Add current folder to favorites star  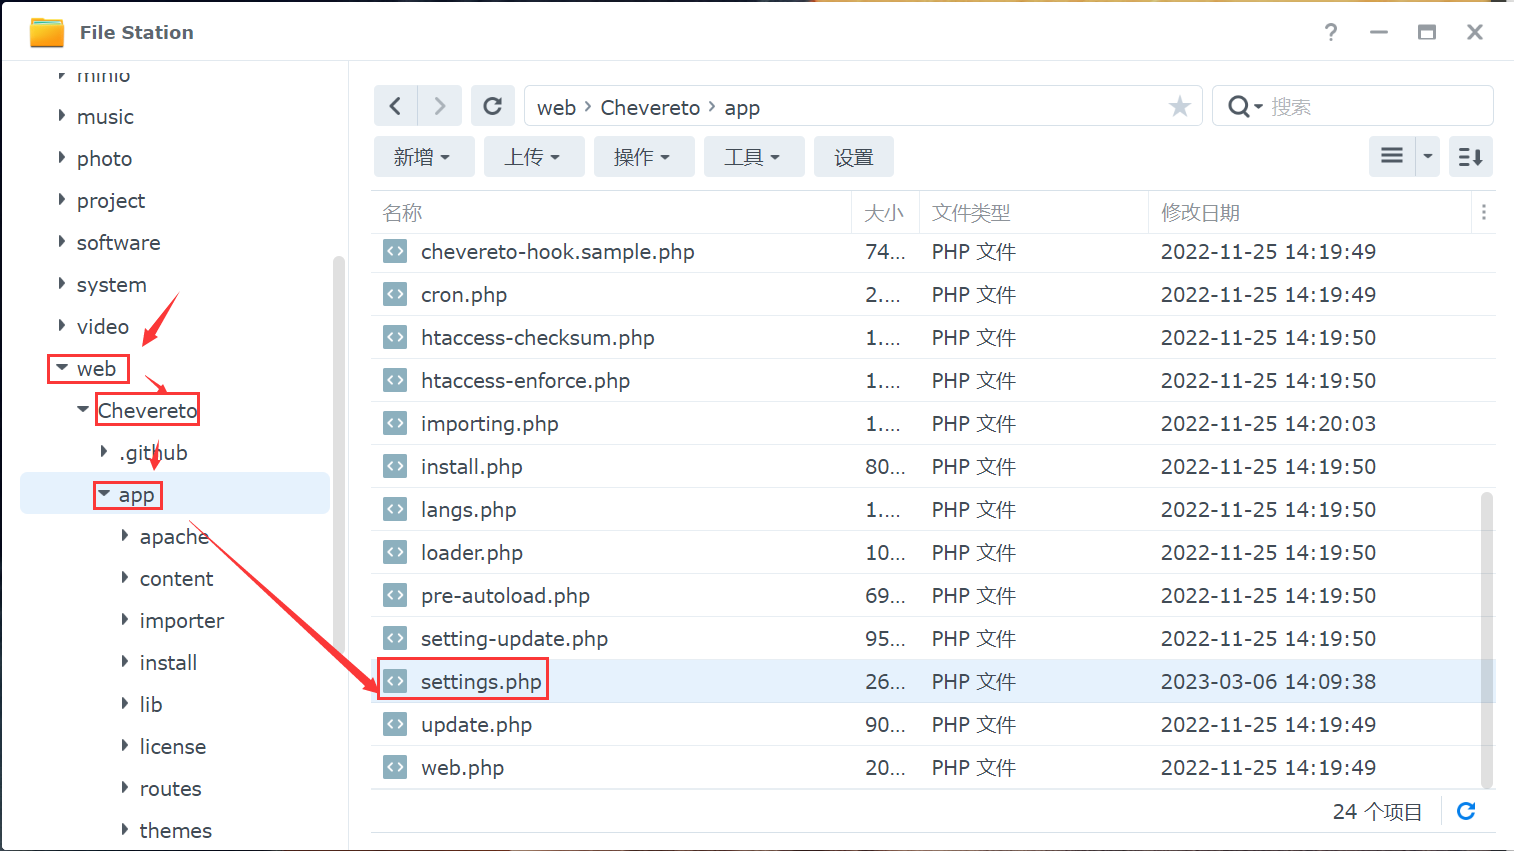tap(1180, 107)
